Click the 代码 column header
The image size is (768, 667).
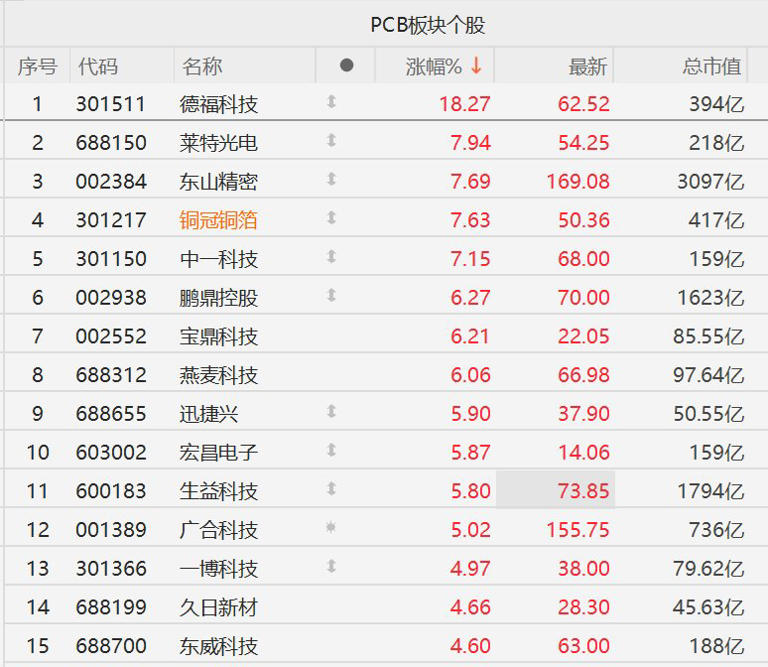98,67
